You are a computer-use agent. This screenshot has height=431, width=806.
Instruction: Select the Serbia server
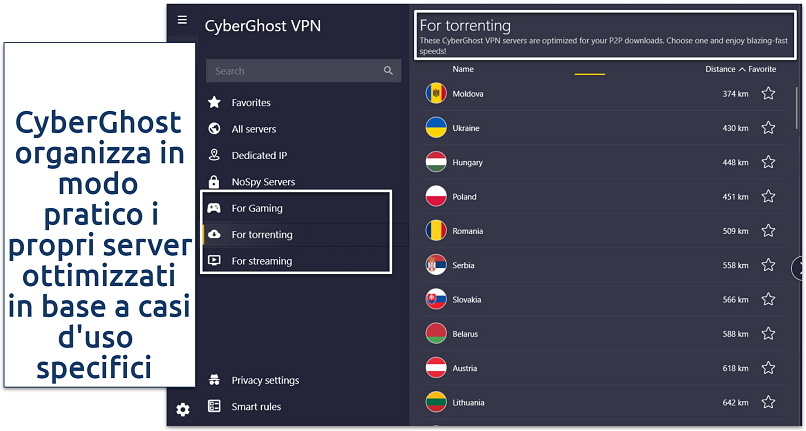(466, 266)
